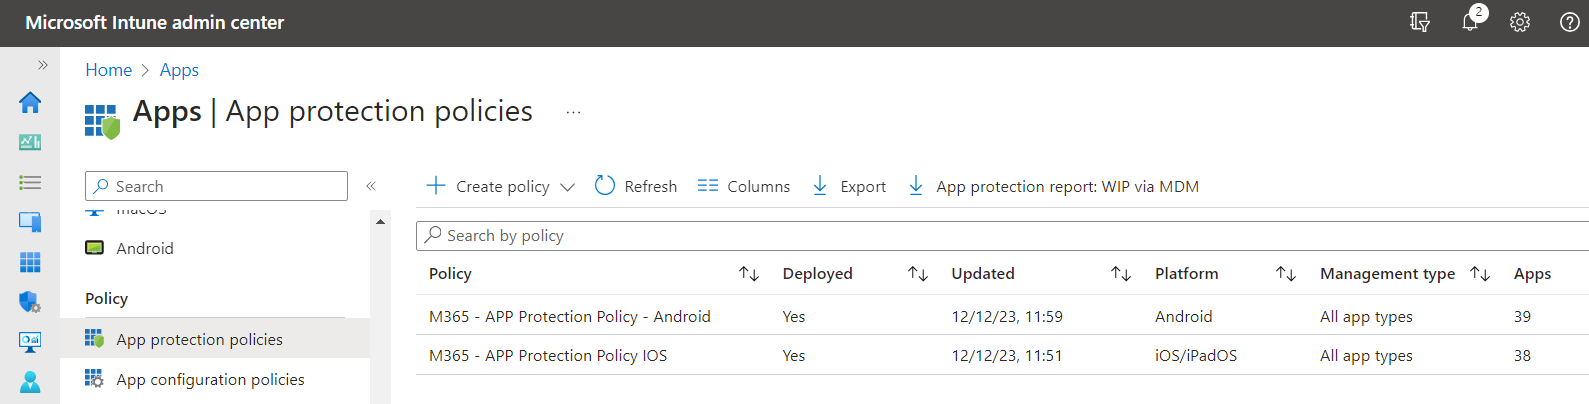The width and height of the screenshot is (1589, 404).
Task: Click the Android platform icon in the sidebar
Action: point(95,248)
